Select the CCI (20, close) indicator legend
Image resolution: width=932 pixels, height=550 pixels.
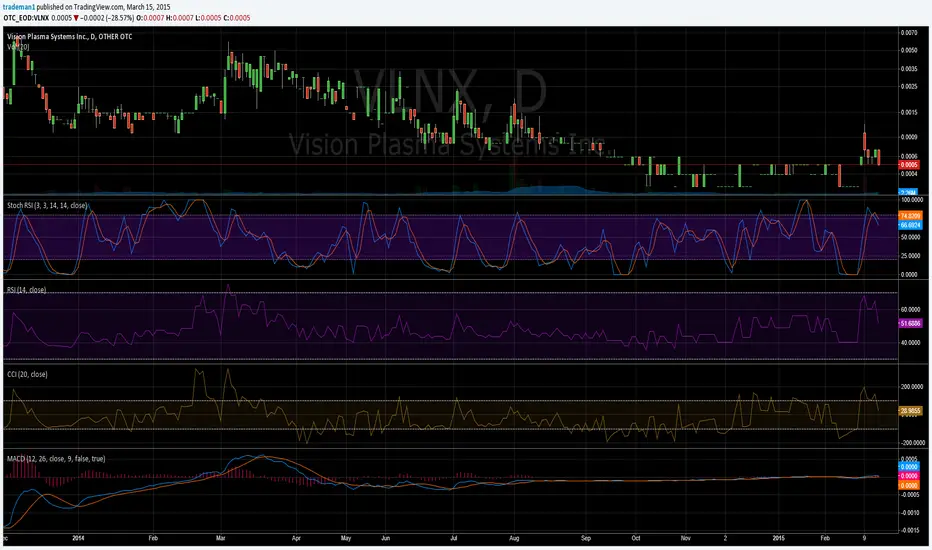[27, 374]
